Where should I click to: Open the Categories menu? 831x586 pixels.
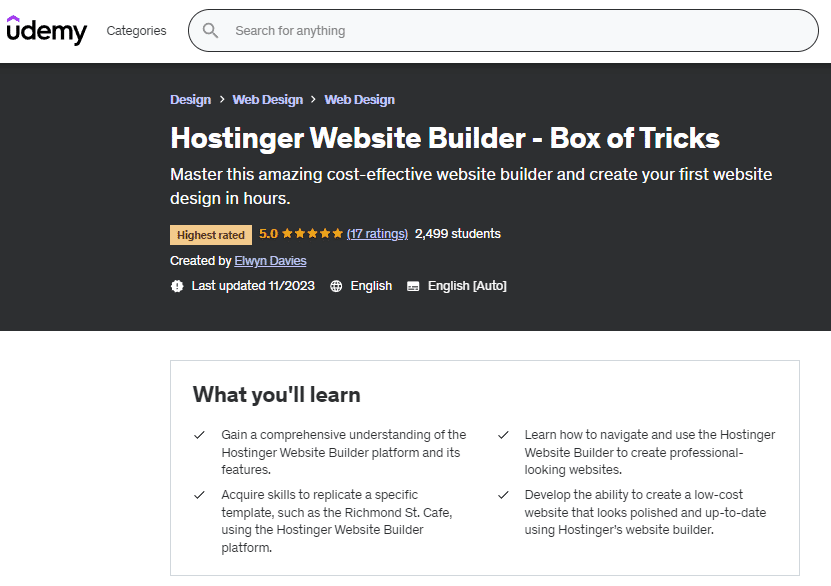pos(136,31)
